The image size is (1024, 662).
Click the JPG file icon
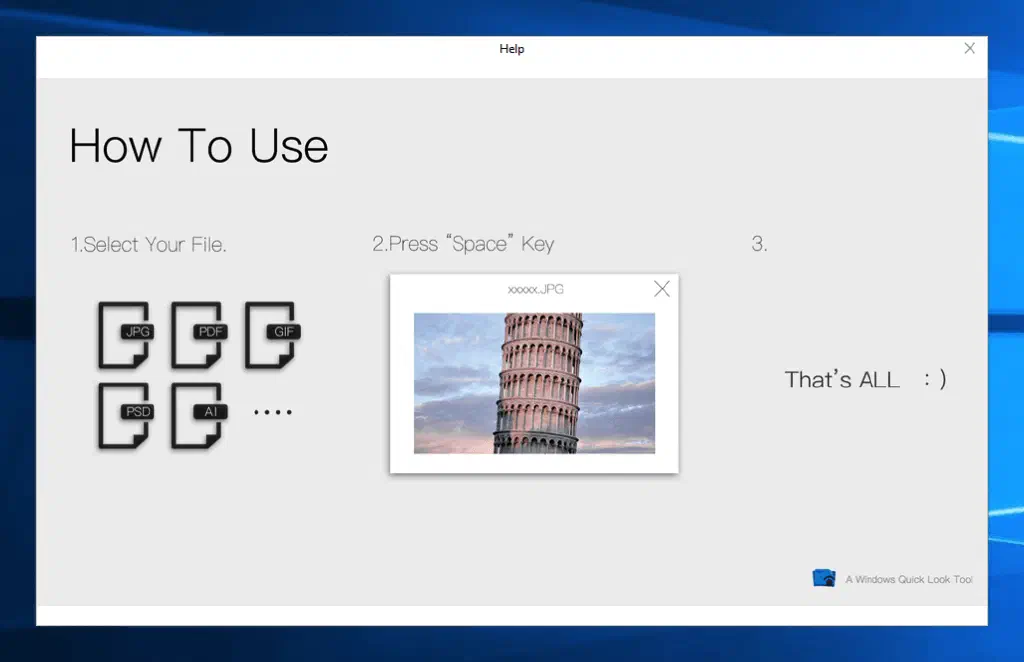click(125, 335)
